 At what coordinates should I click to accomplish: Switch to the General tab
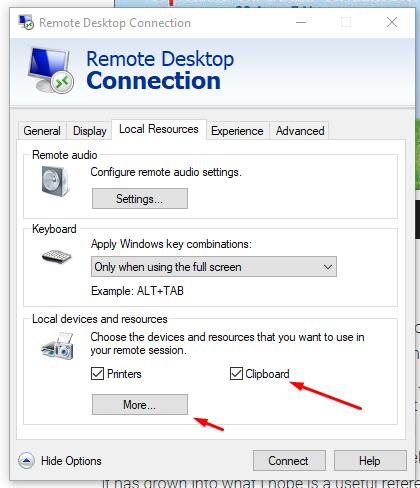[42, 131]
